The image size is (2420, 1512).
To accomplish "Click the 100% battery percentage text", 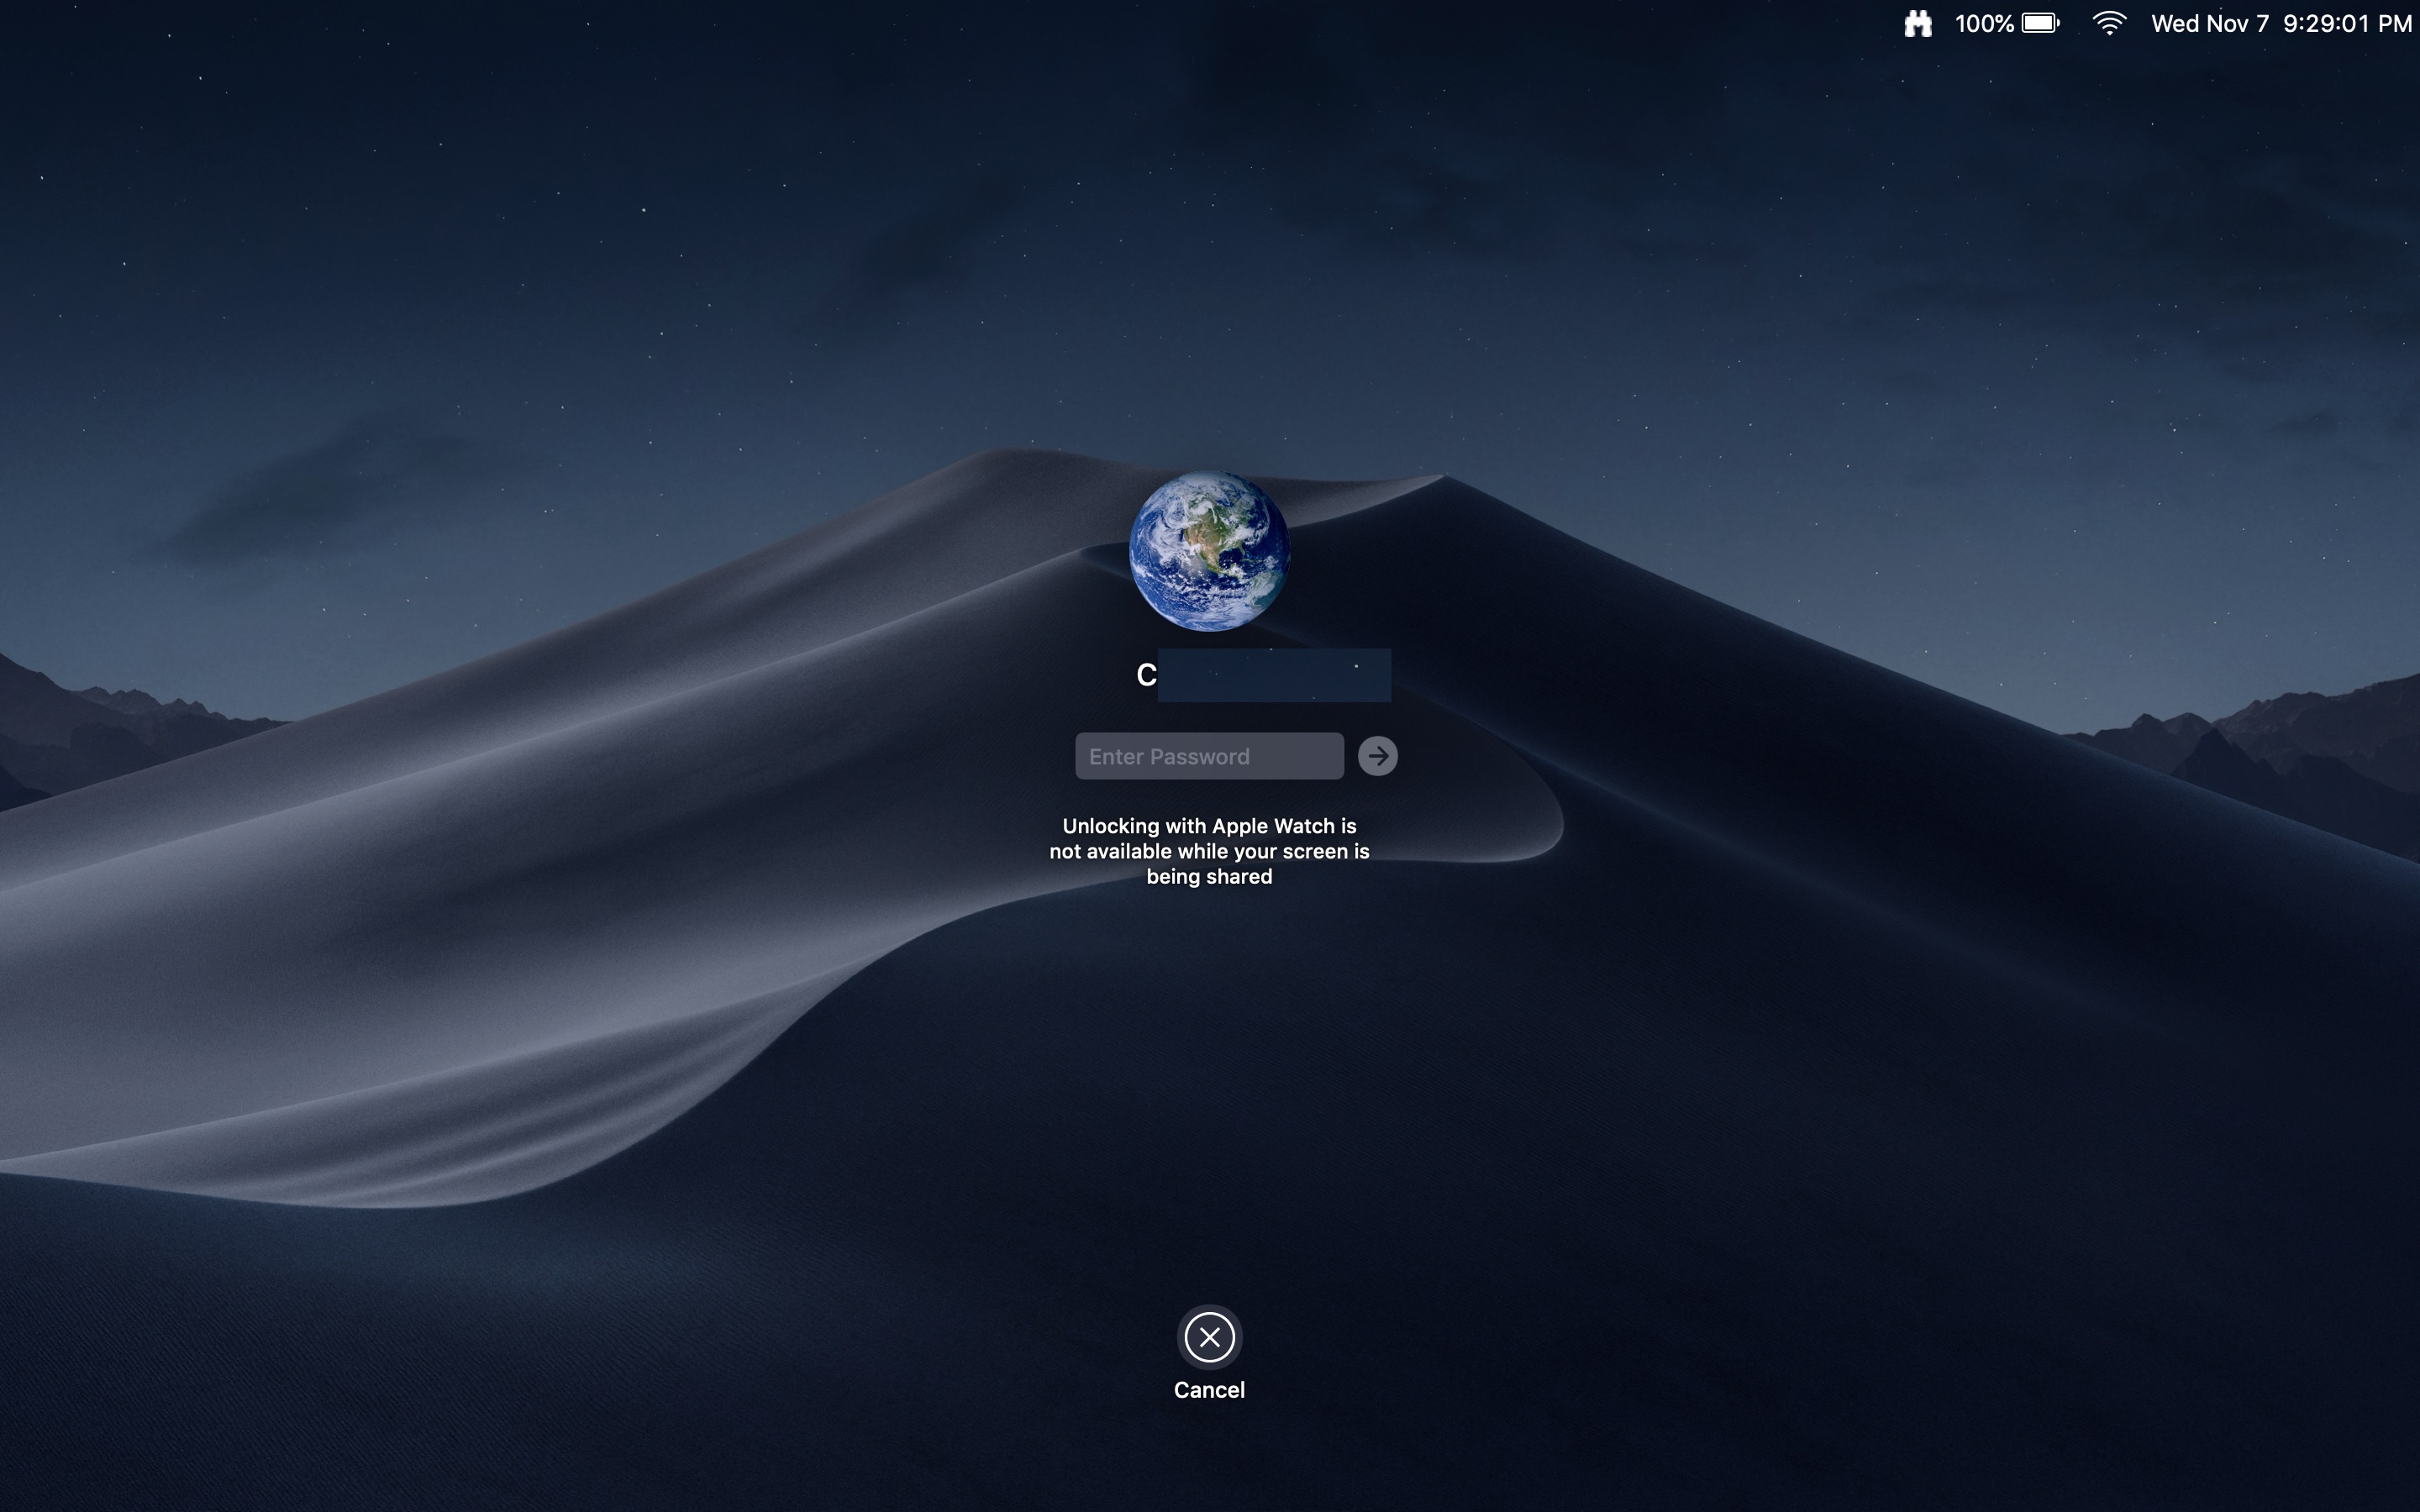I will tap(1984, 23).
